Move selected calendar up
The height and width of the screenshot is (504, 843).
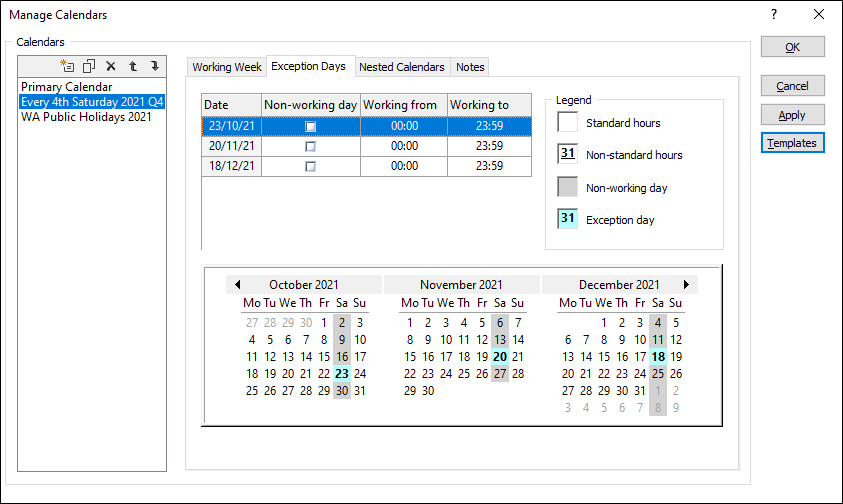(x=133, y=66)
